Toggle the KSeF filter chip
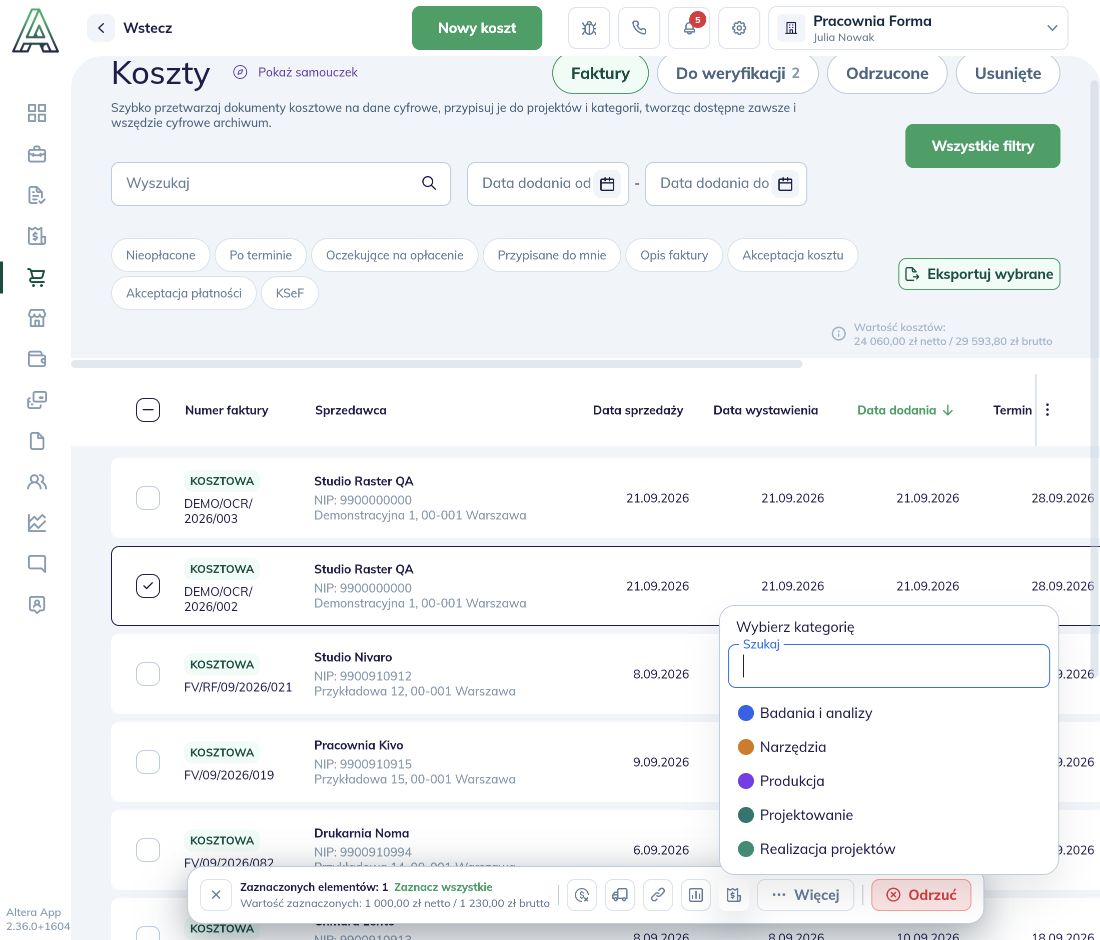1100x940 pixels. point(290,293)
